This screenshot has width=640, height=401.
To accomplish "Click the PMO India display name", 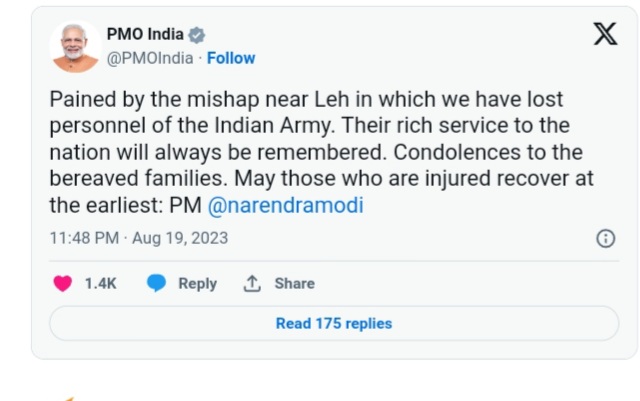I will click(145, 34).
